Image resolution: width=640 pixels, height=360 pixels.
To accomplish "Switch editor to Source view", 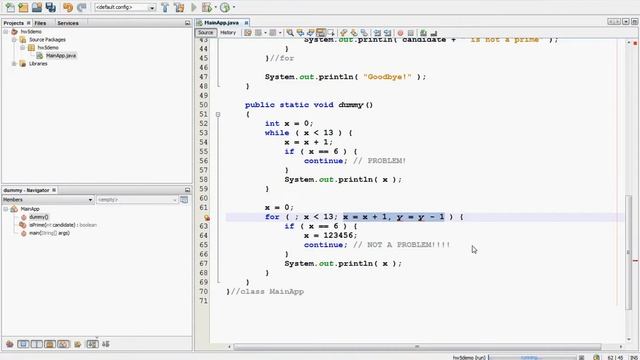I will 205,33.
